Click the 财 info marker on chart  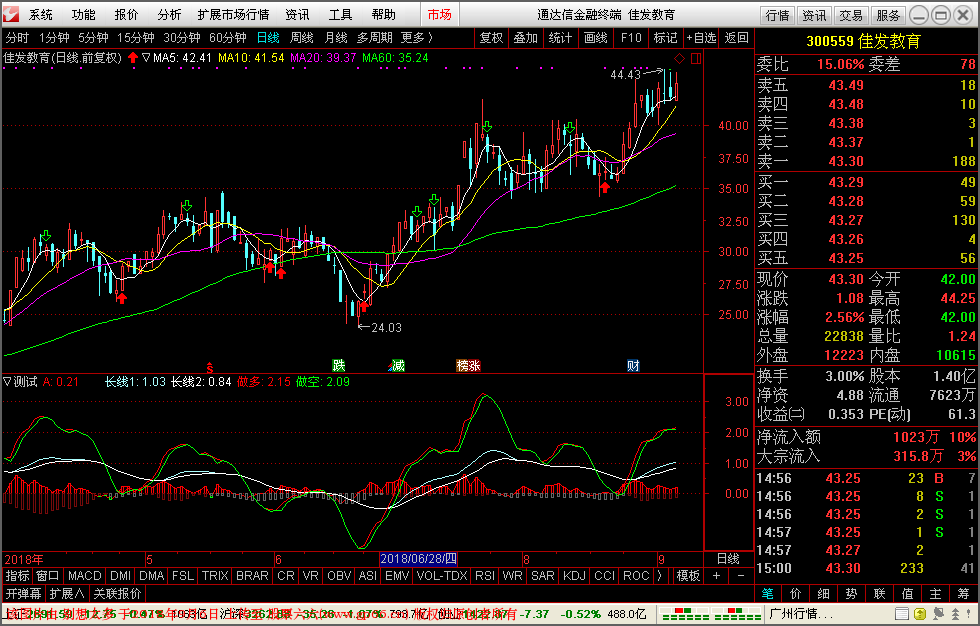[x=633, y=365]
